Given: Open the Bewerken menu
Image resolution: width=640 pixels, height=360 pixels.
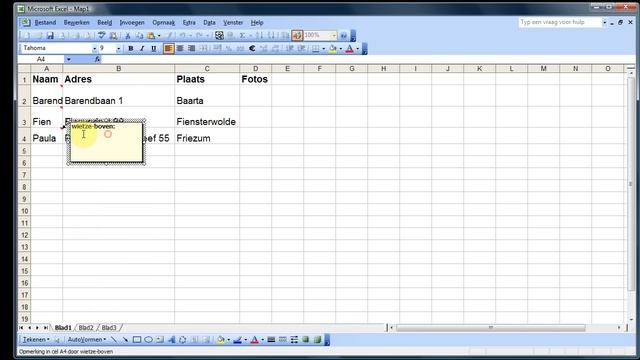Looking at the screenshot, I should click(76, 23).
